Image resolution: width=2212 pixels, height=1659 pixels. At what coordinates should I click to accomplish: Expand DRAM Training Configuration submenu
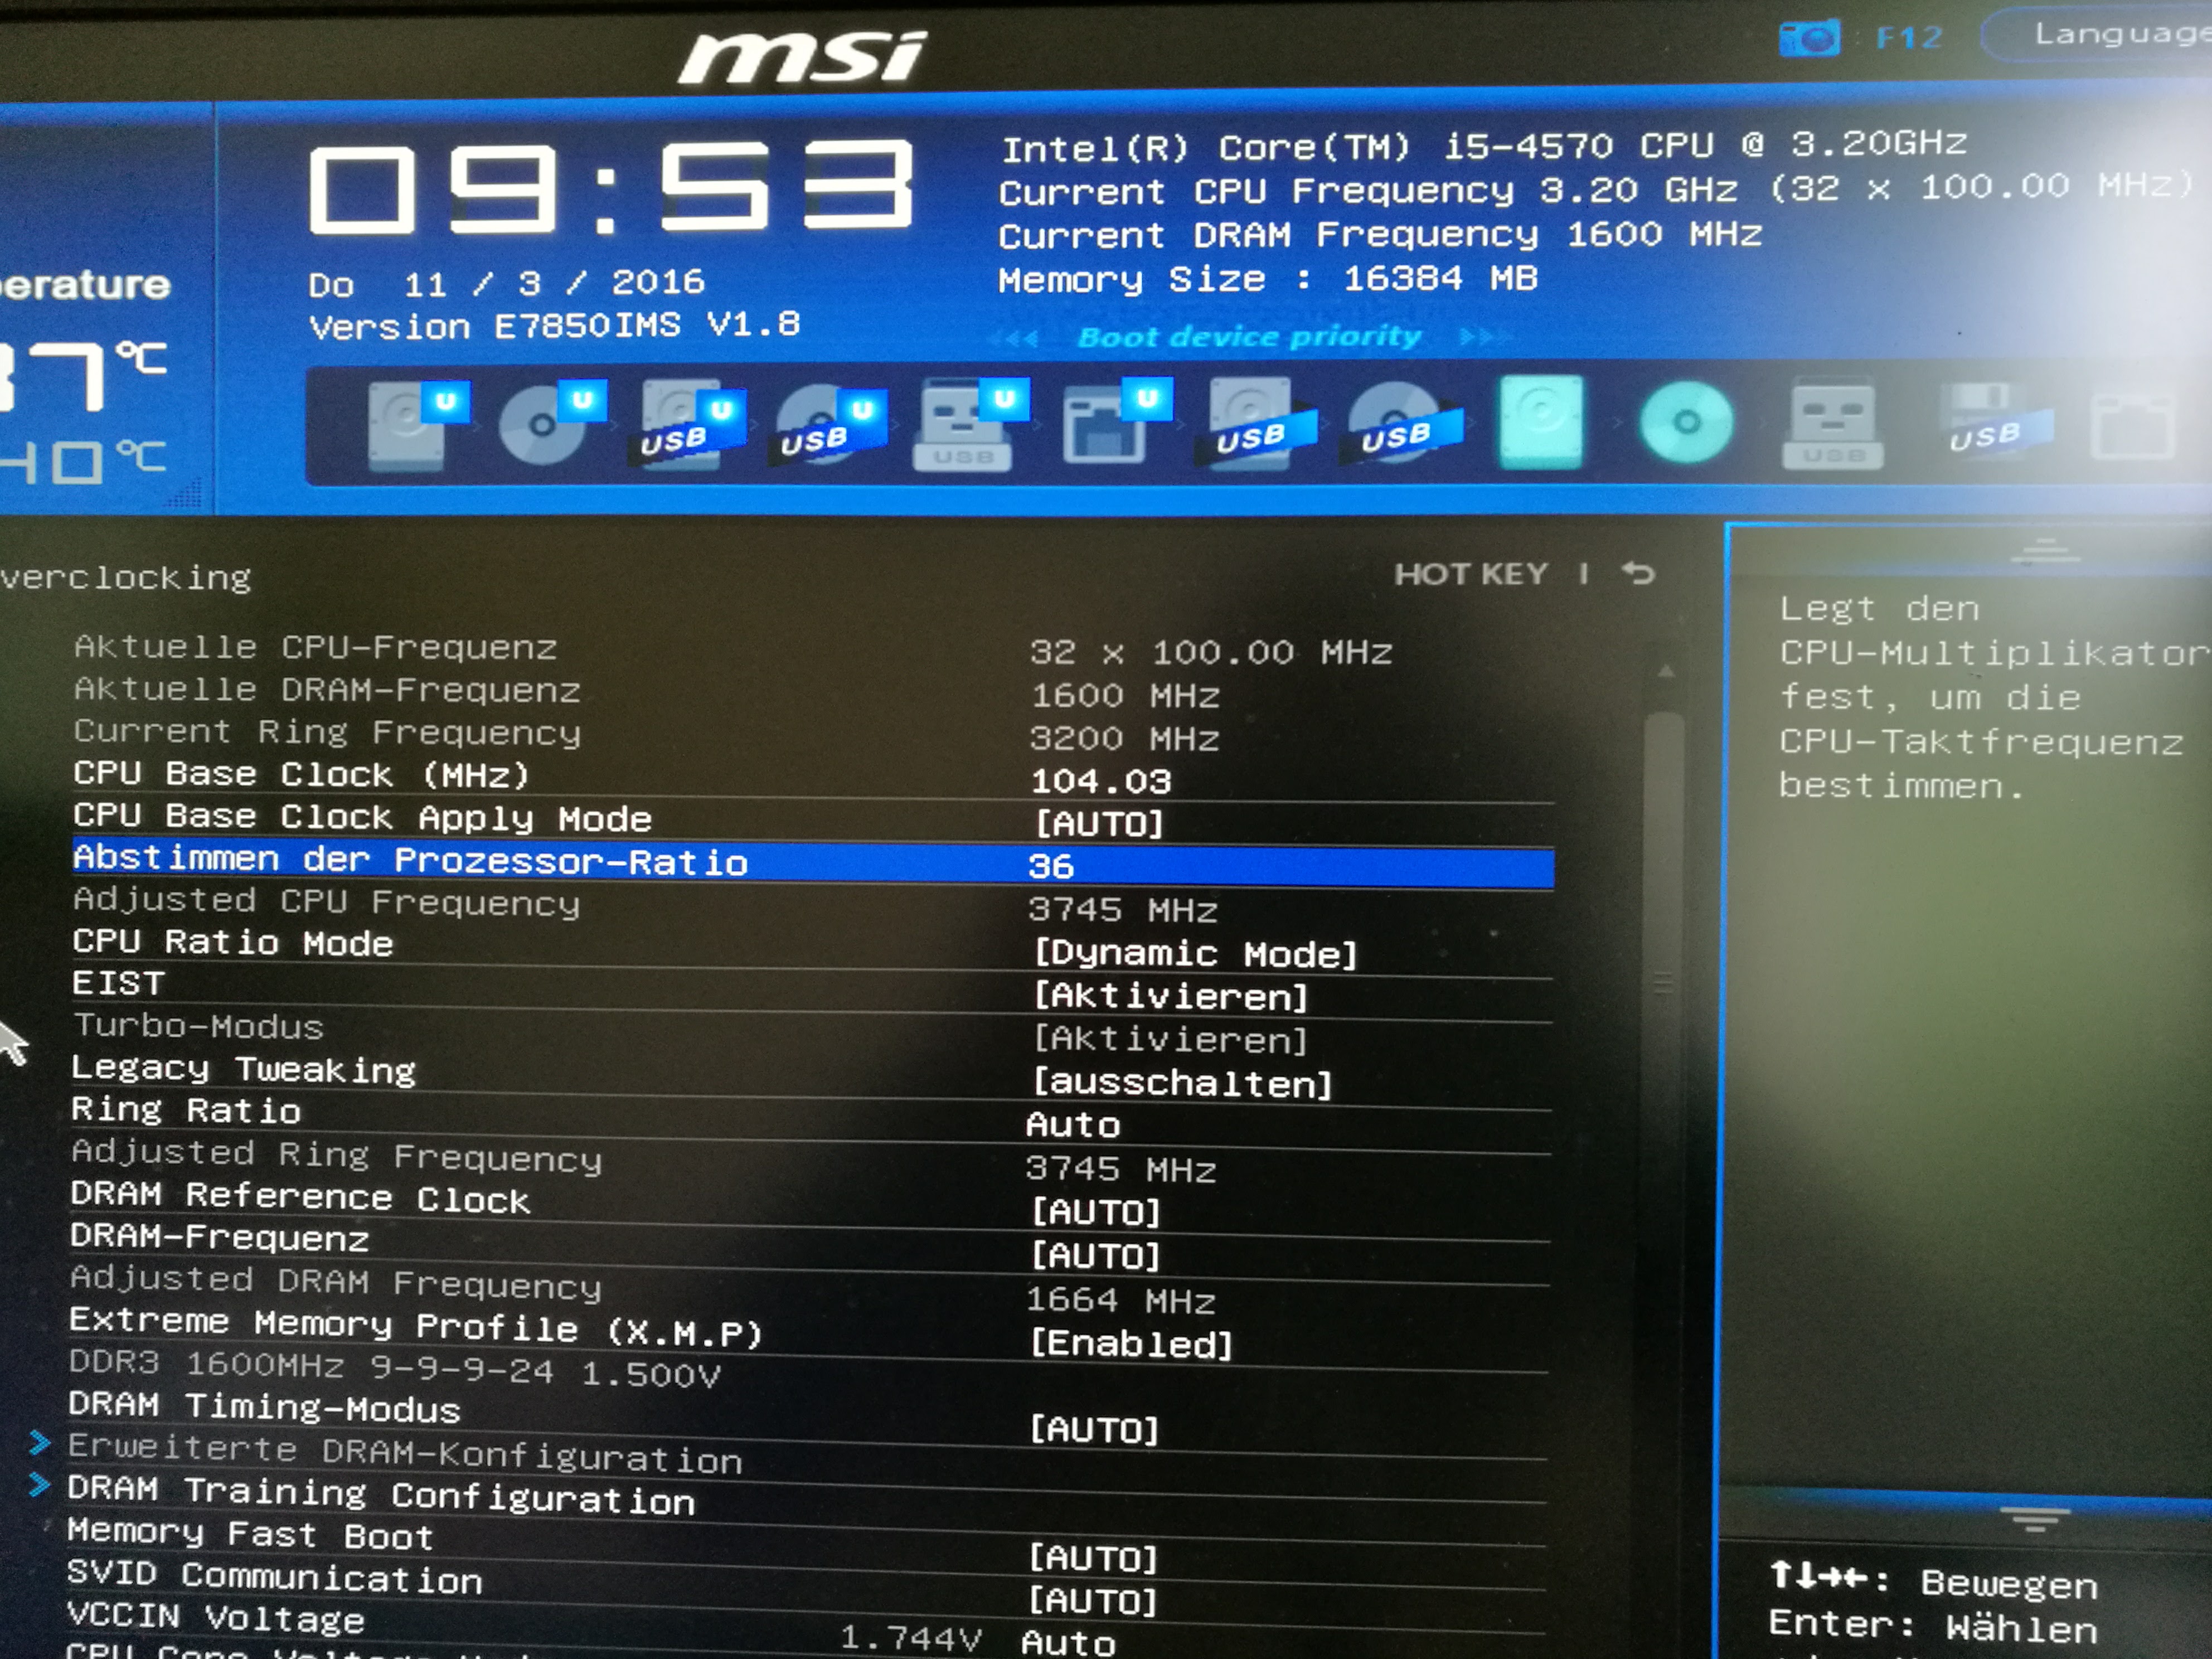coord(380,1495)
